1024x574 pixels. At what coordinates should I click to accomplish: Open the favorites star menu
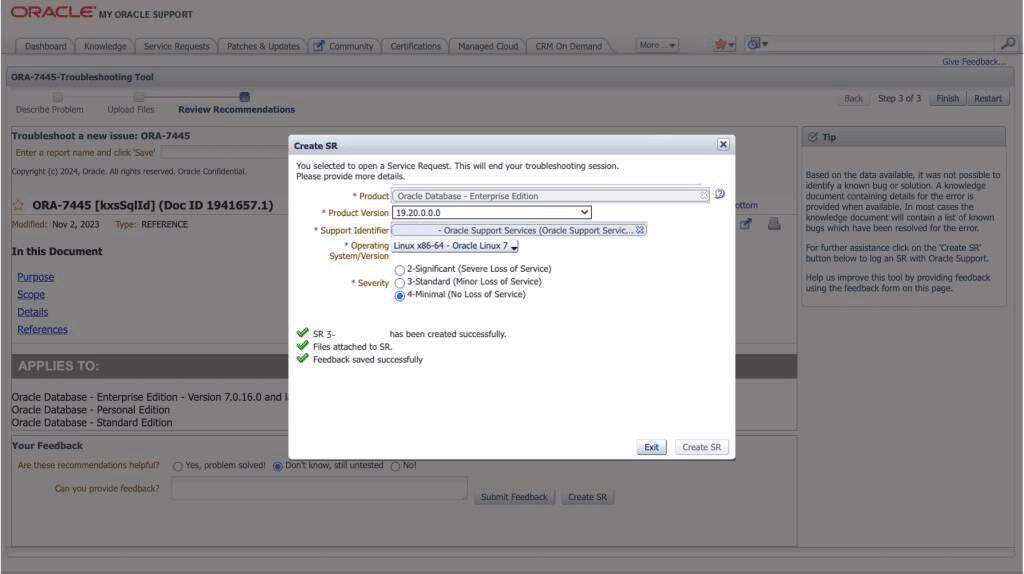click(724, 44)
